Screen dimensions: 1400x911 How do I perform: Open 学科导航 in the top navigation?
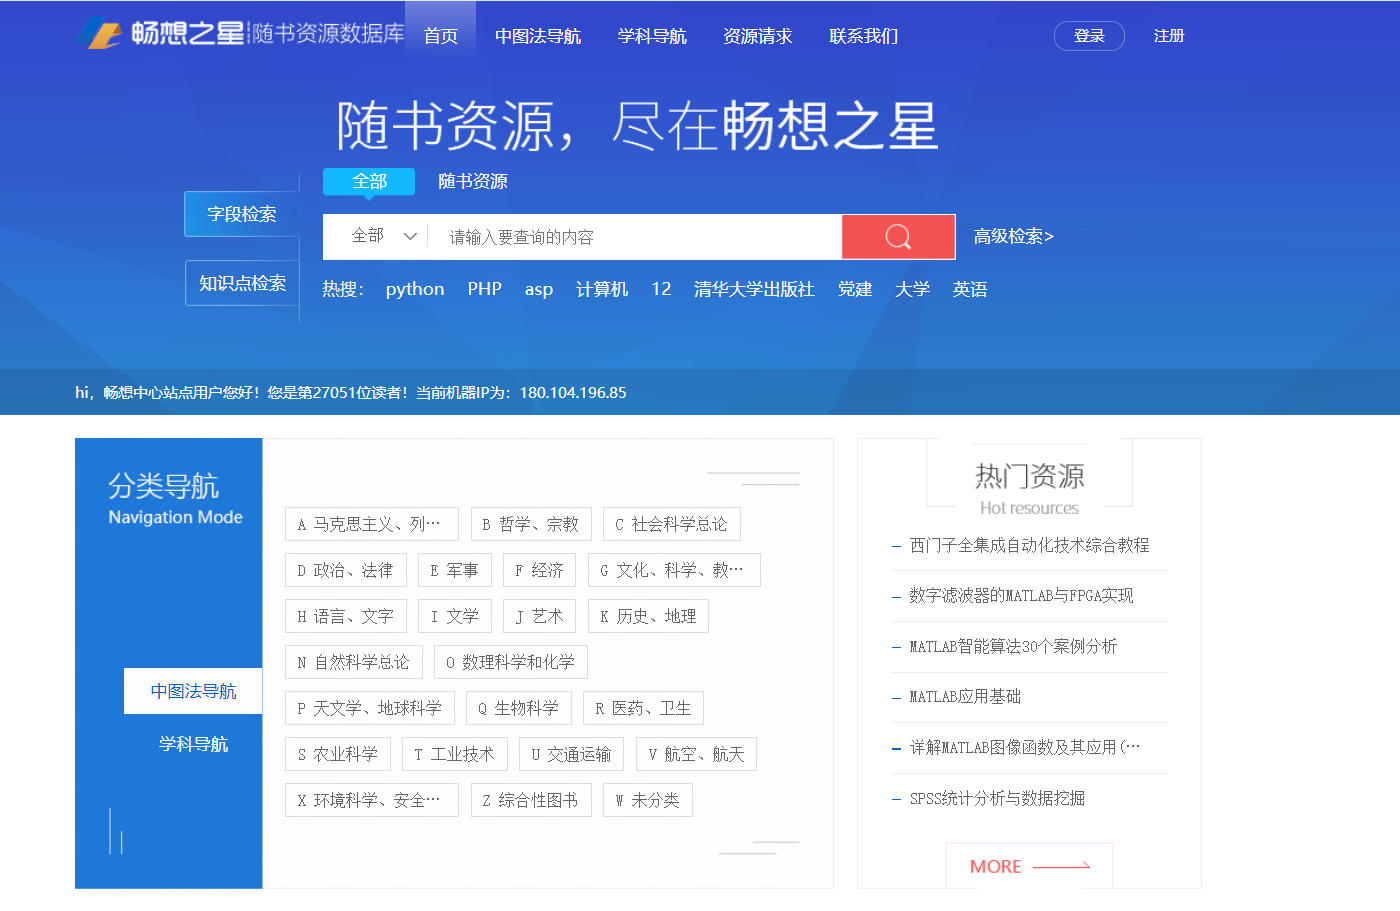[x=652, y=36]
